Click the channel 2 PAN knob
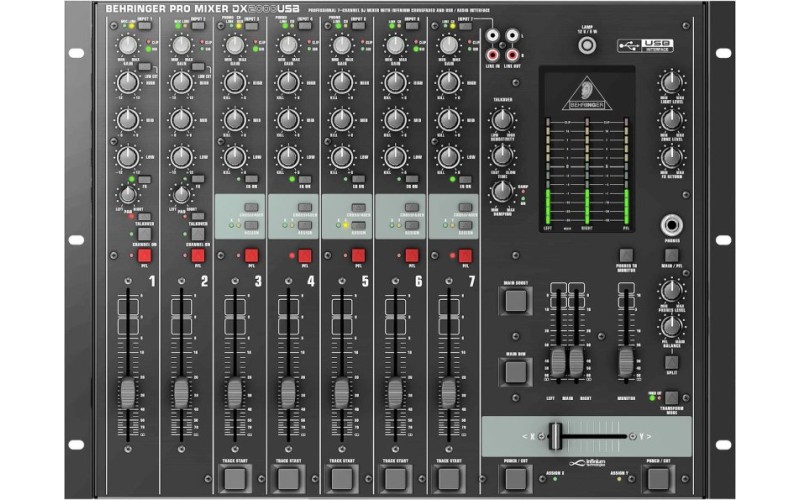 (181, 194)
